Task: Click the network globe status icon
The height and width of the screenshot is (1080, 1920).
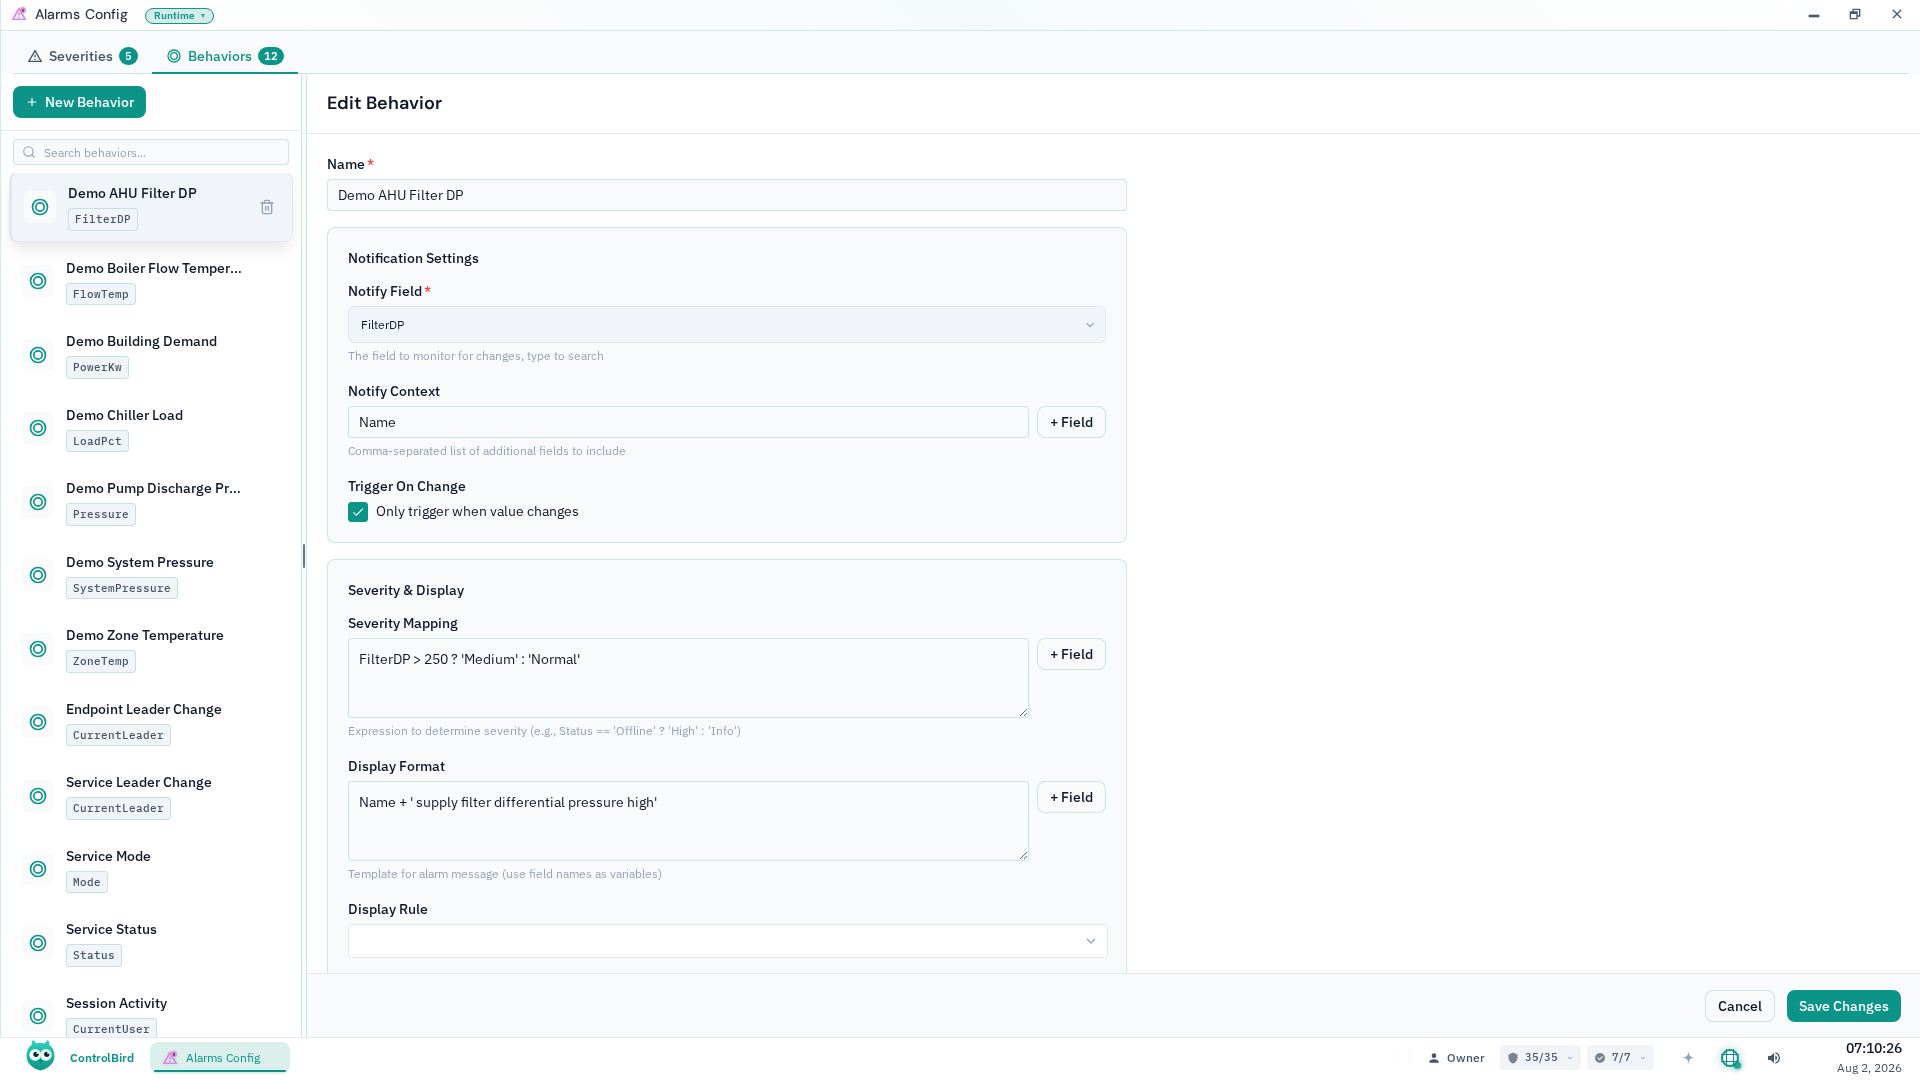Action: [x=1730, y=1058]
